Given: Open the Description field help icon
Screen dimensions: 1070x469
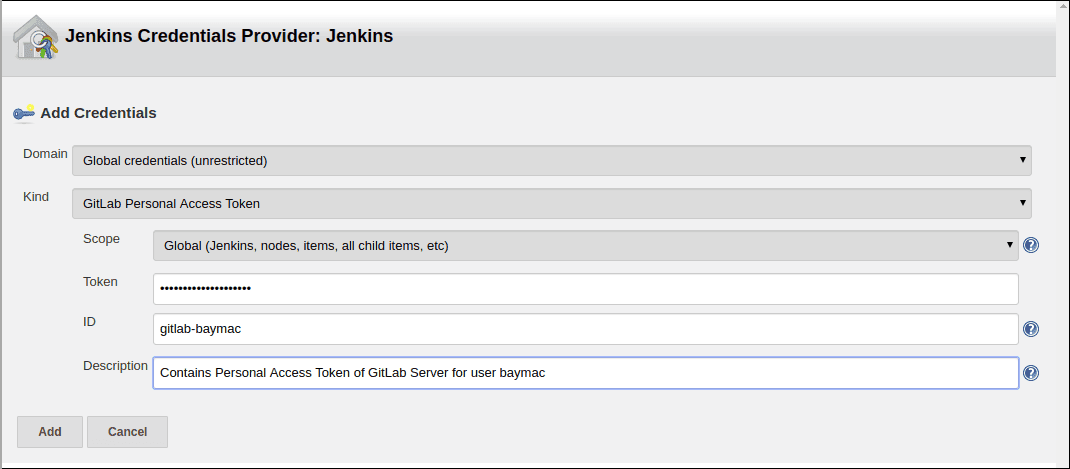Looking at the screenshot, I should 1031,373.
